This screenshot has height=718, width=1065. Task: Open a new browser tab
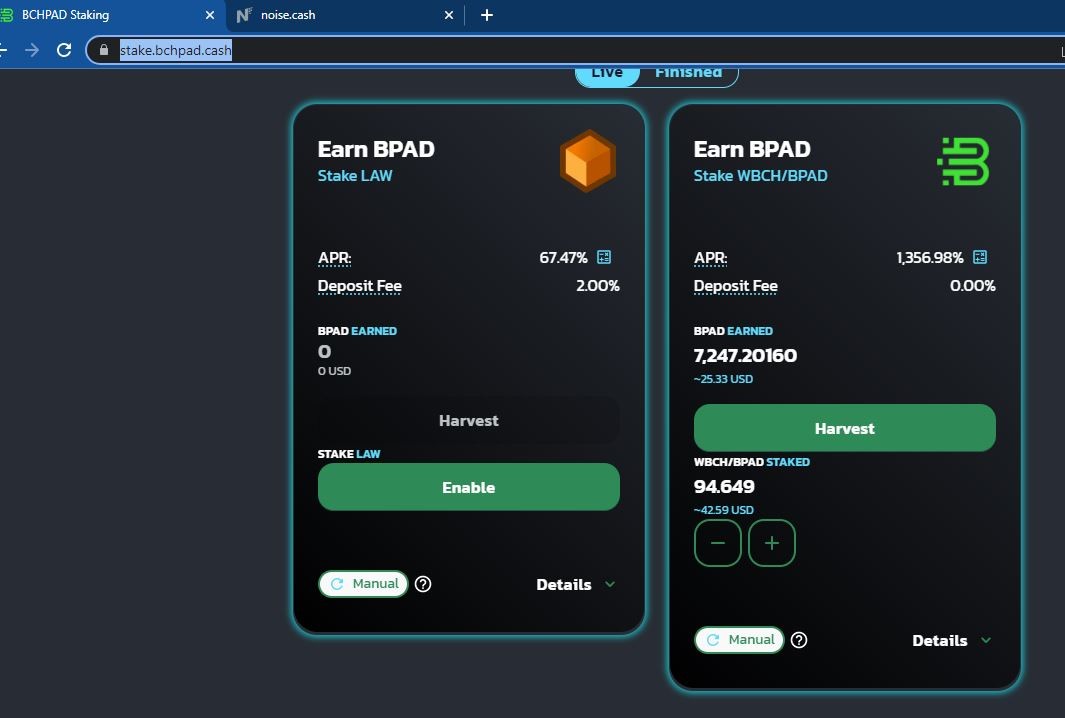click(487, 15)
